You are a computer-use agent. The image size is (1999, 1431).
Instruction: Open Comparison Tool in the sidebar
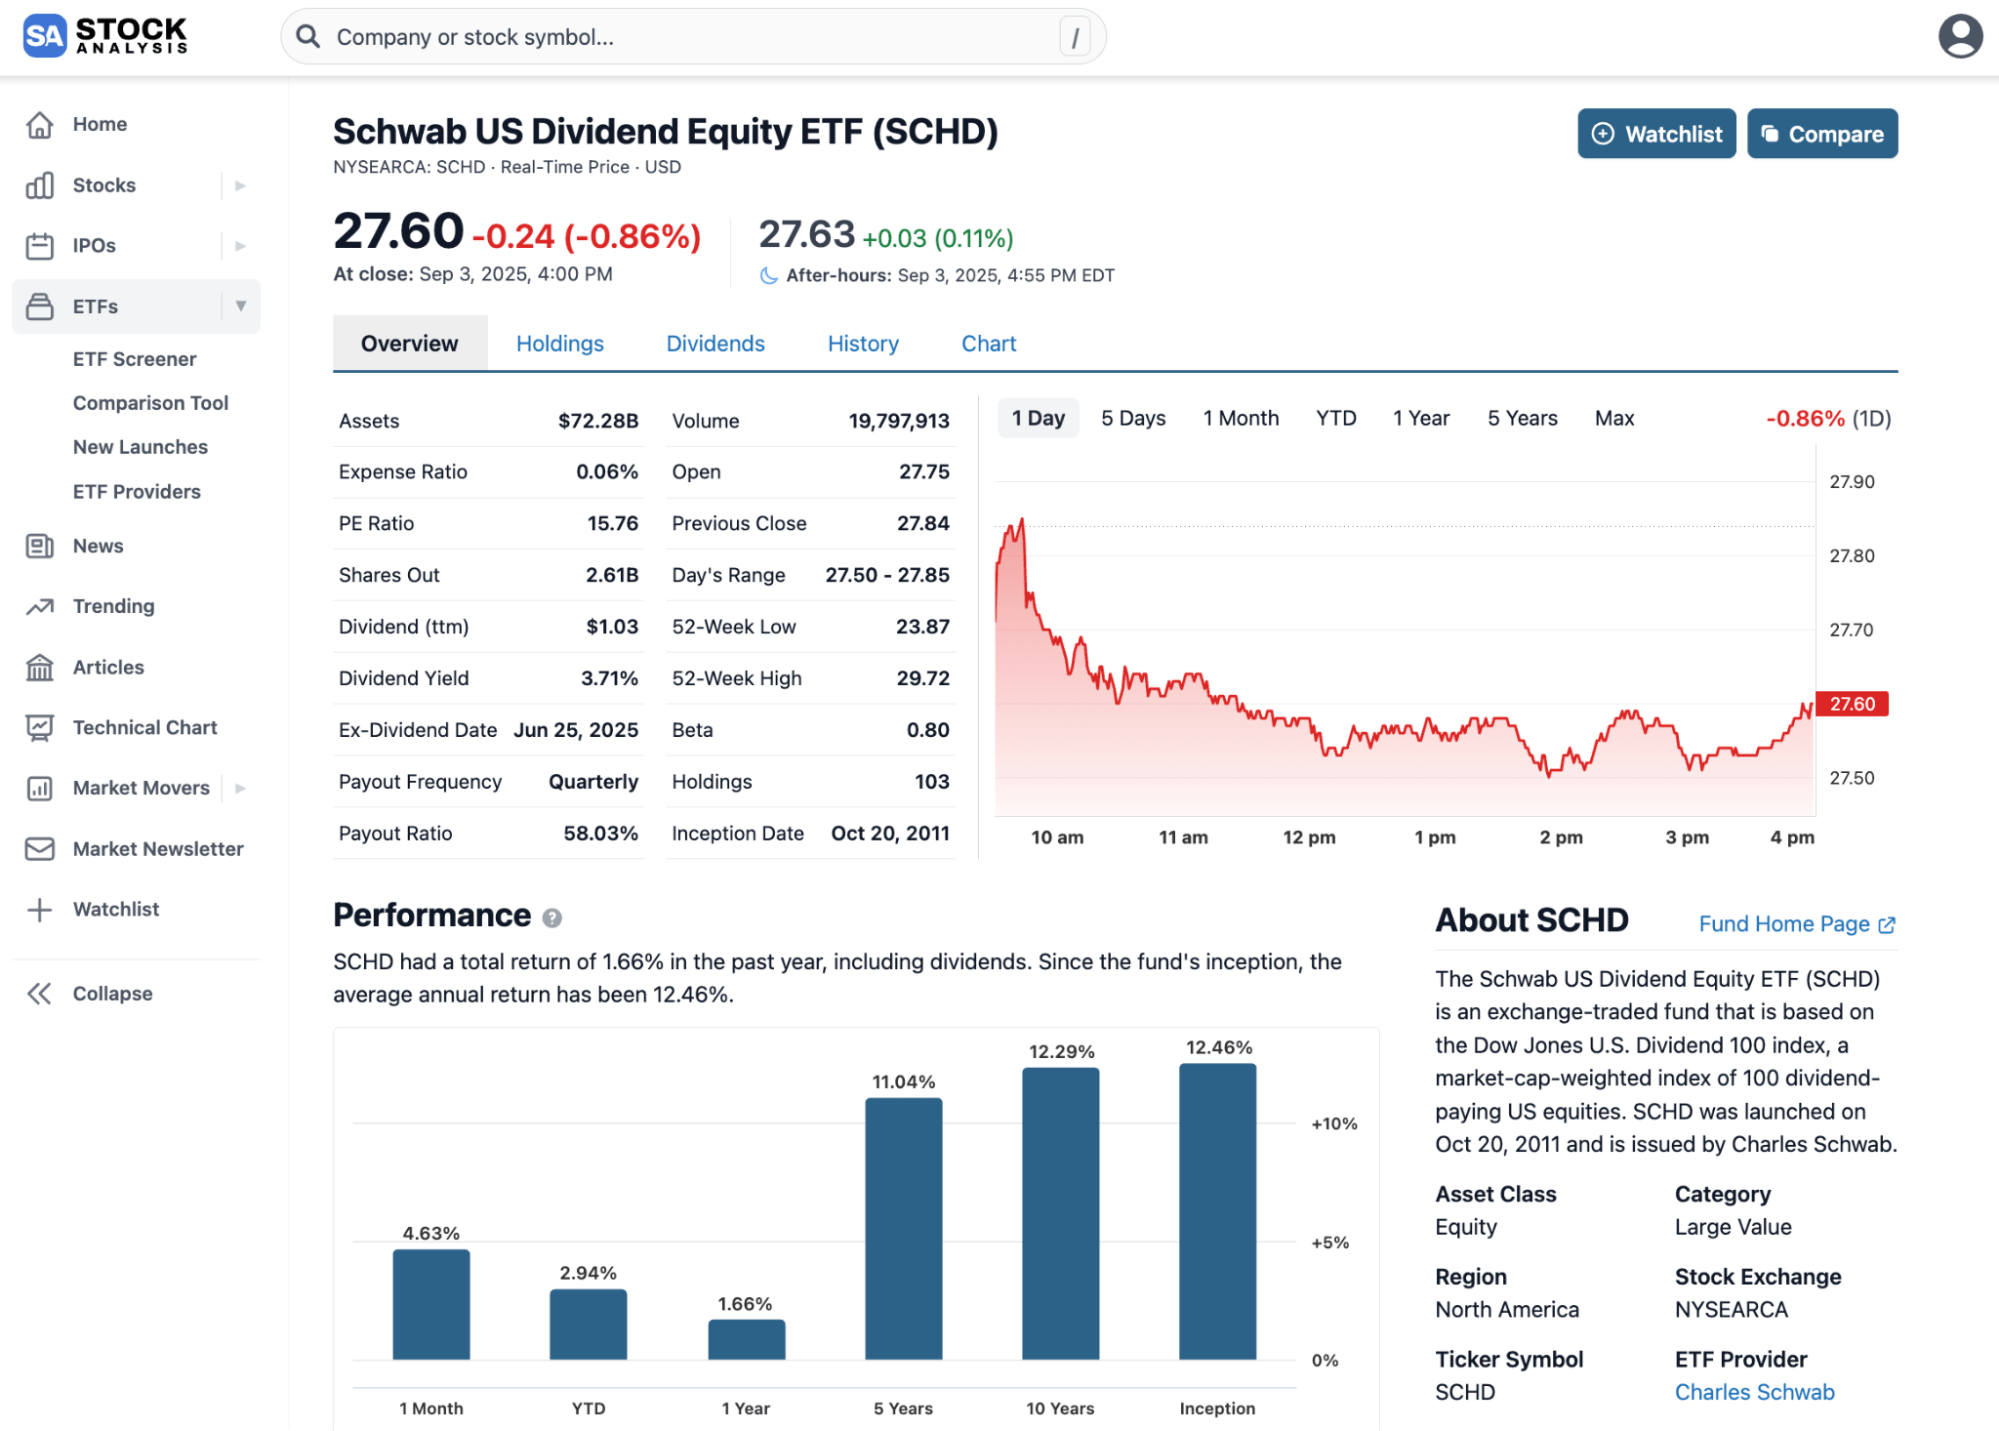coord(150,403)
